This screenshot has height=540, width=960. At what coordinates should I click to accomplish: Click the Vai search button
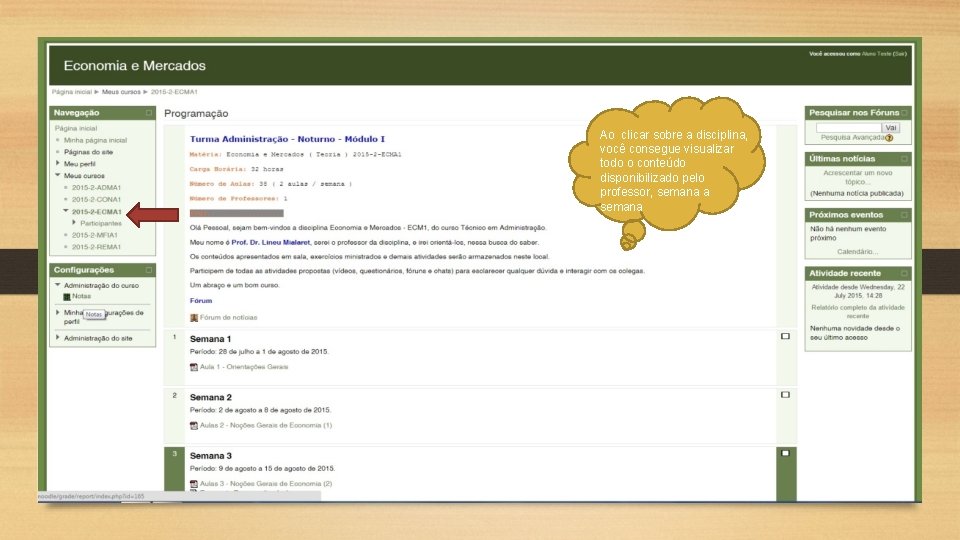(890, 128)
